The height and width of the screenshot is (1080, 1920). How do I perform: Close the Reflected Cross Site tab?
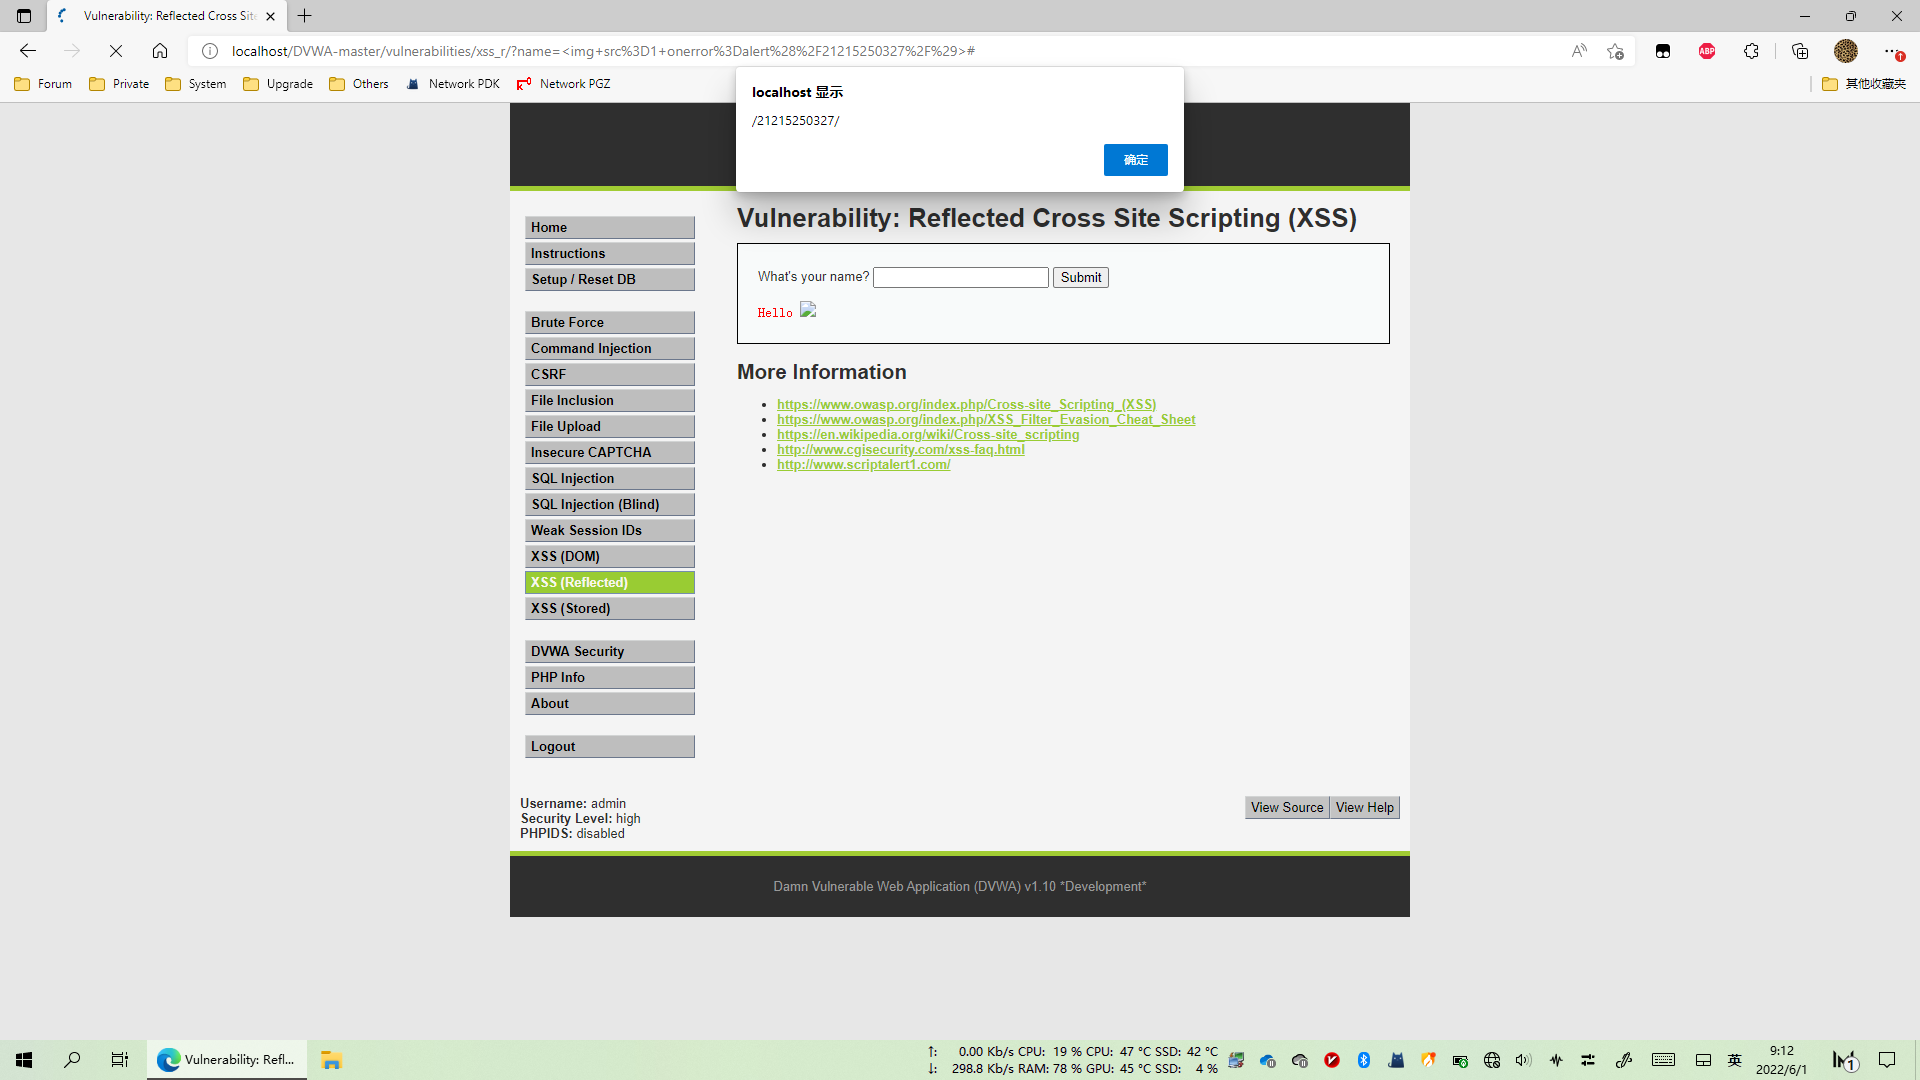click(270, 16)
